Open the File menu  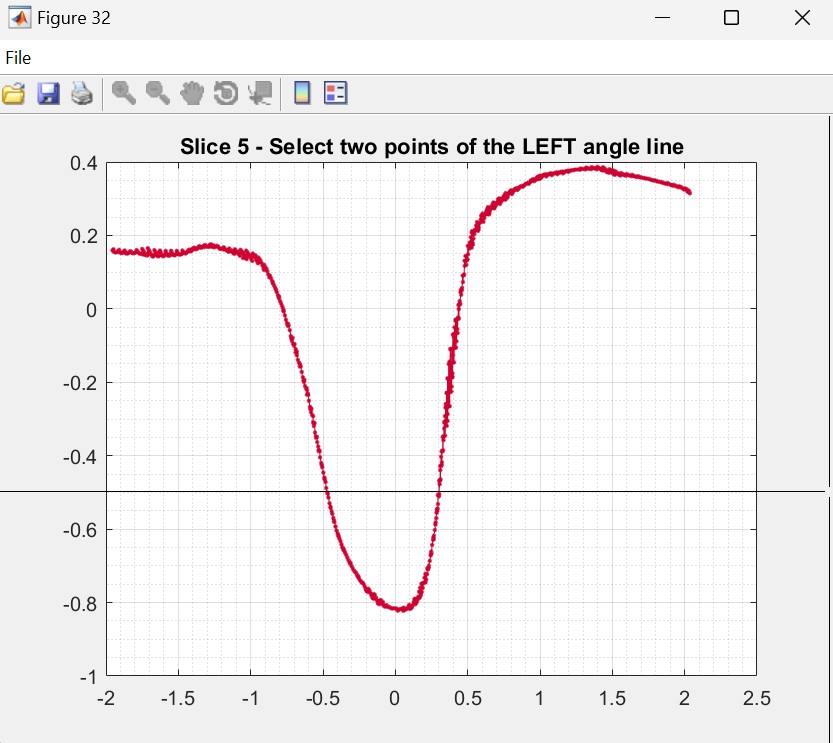point(18,58)
